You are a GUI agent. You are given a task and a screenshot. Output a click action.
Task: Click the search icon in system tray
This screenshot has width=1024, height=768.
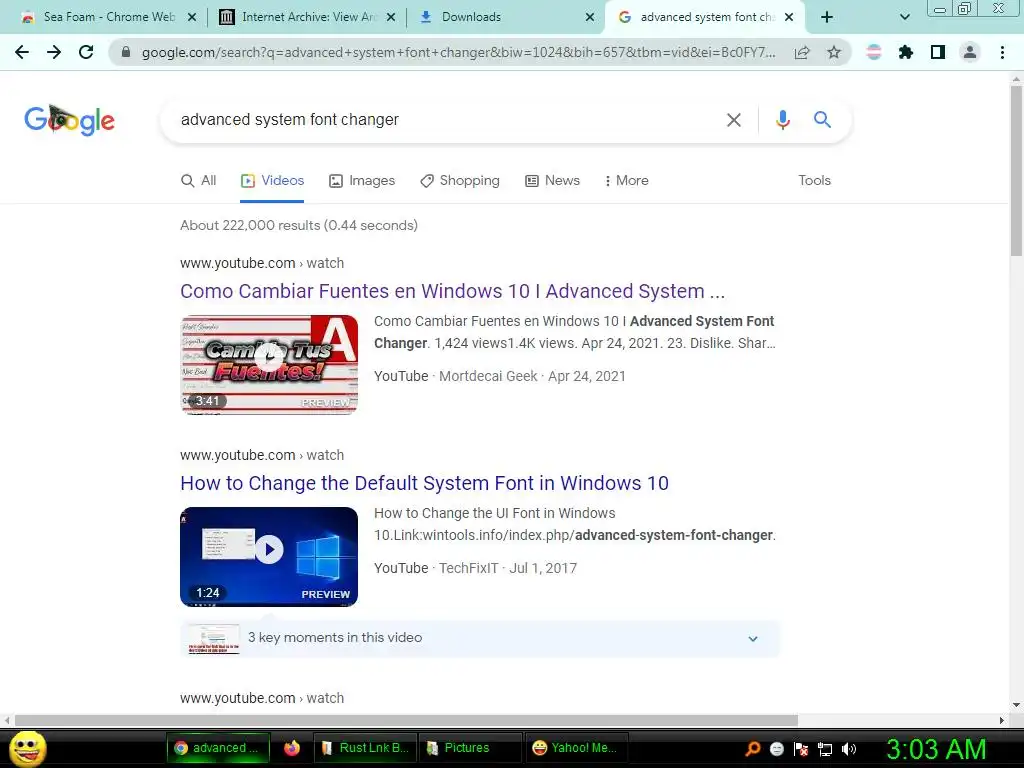752,749
